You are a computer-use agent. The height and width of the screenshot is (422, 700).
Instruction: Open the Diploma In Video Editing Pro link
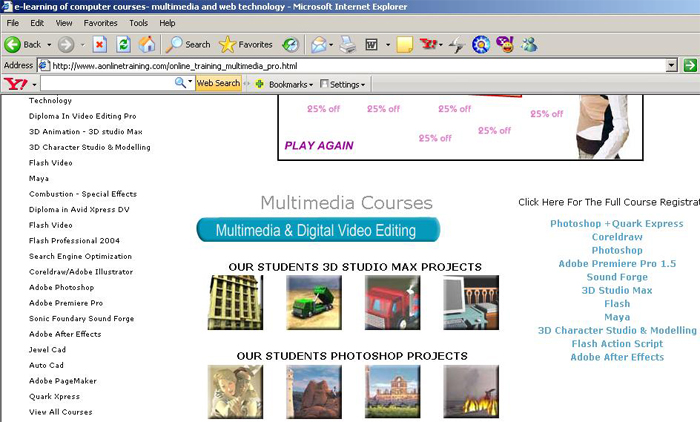pos(83,116)
